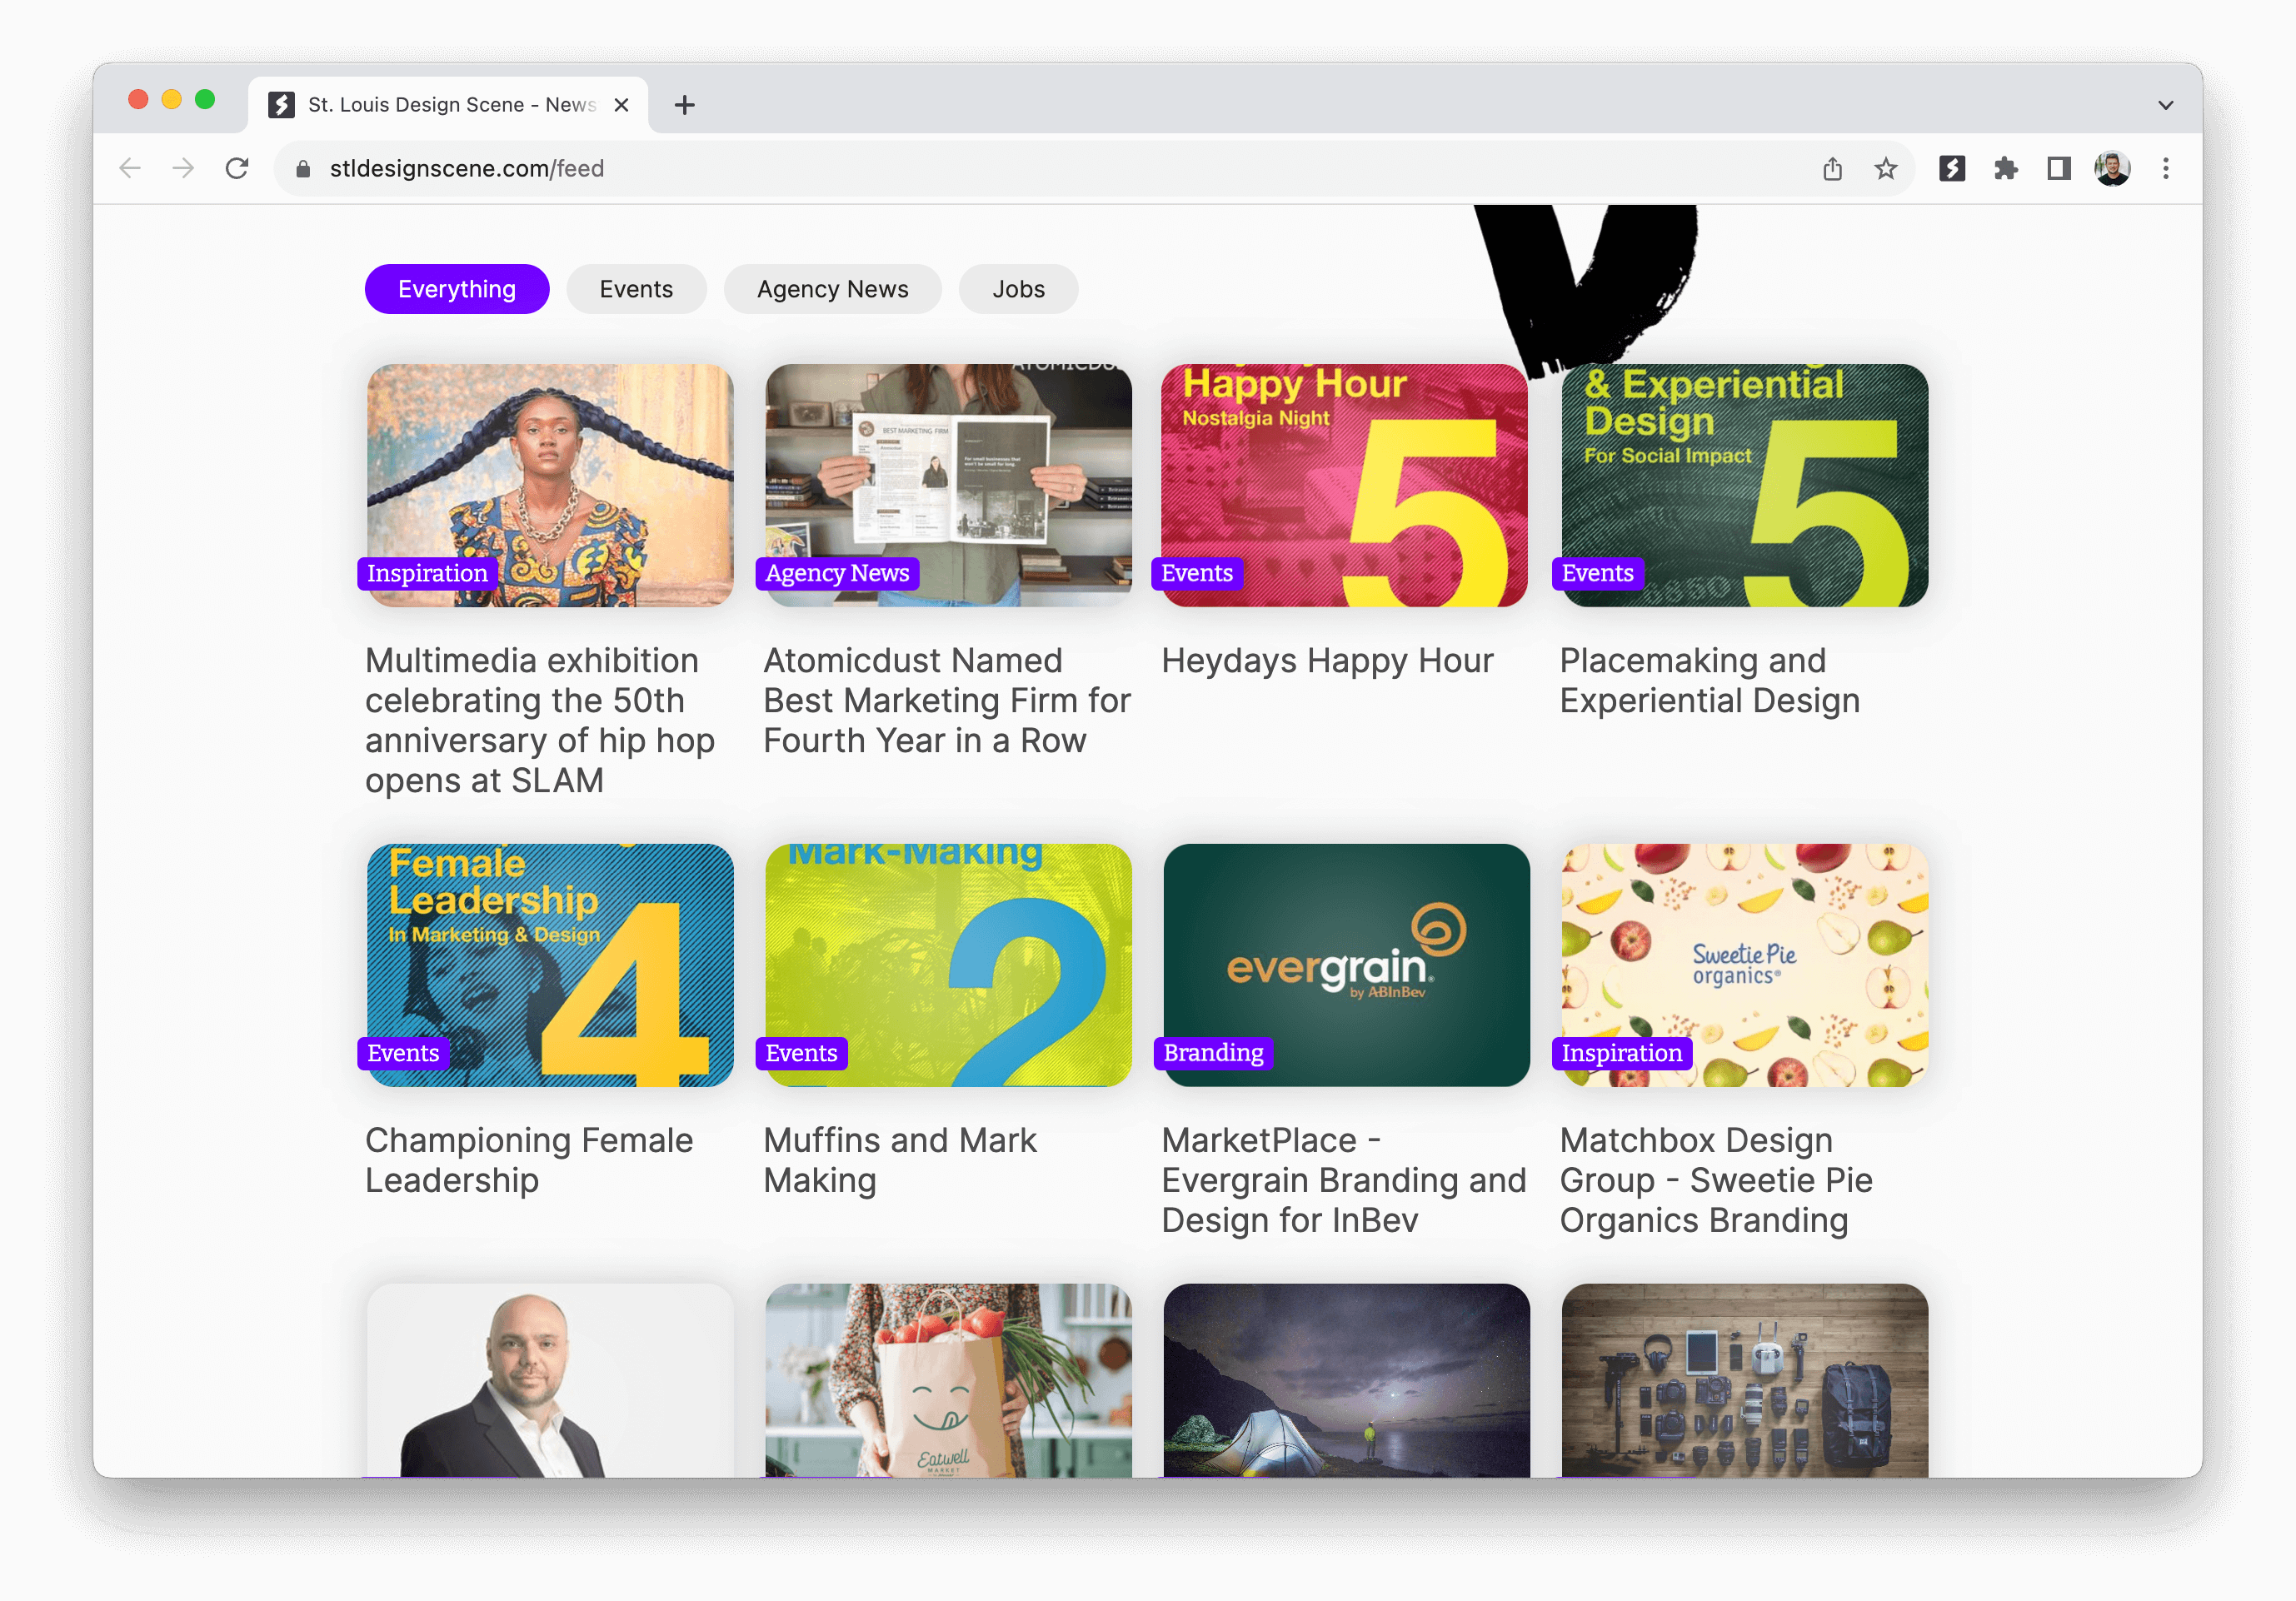The image size is (2296, 1601).
Task: Open Placemaking and Experiential Design title
Action: (x=1709, y=680)
